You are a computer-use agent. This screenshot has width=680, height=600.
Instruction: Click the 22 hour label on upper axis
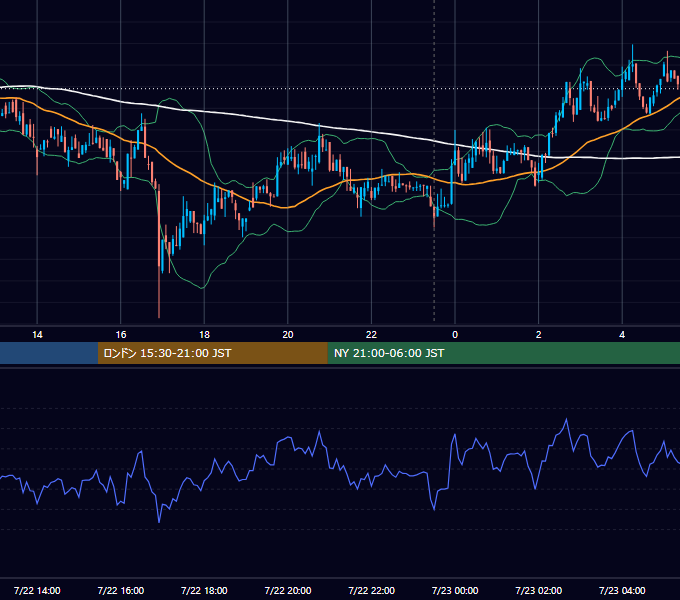click(371, 335)
